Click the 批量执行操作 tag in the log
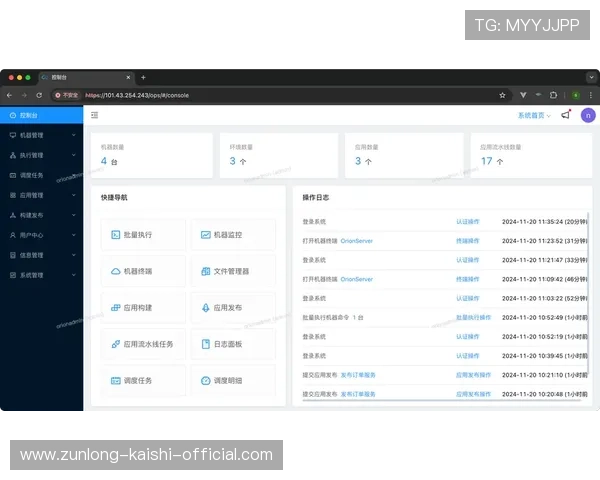The width and height of the screenshot is (600, 480). coord(473,317)
